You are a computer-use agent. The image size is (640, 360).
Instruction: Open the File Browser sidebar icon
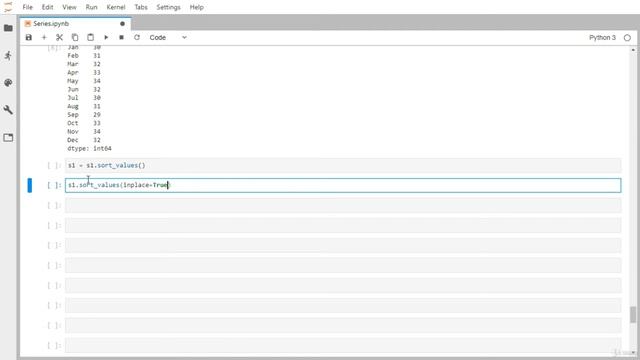[x=8, y=28]
